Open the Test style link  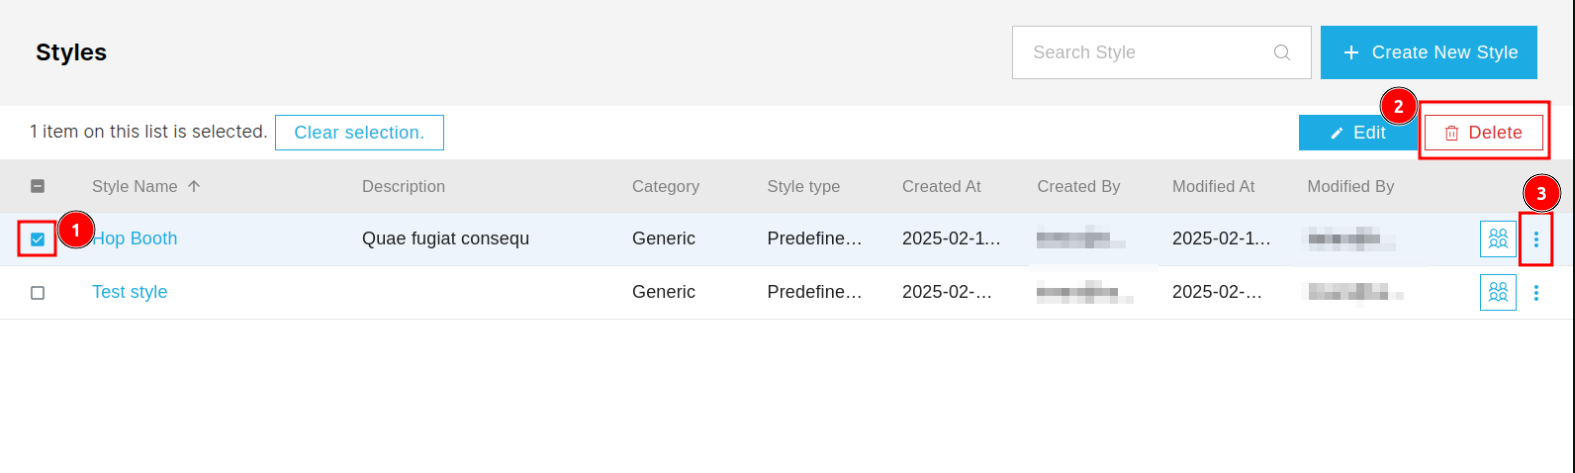tap(130, 292)
